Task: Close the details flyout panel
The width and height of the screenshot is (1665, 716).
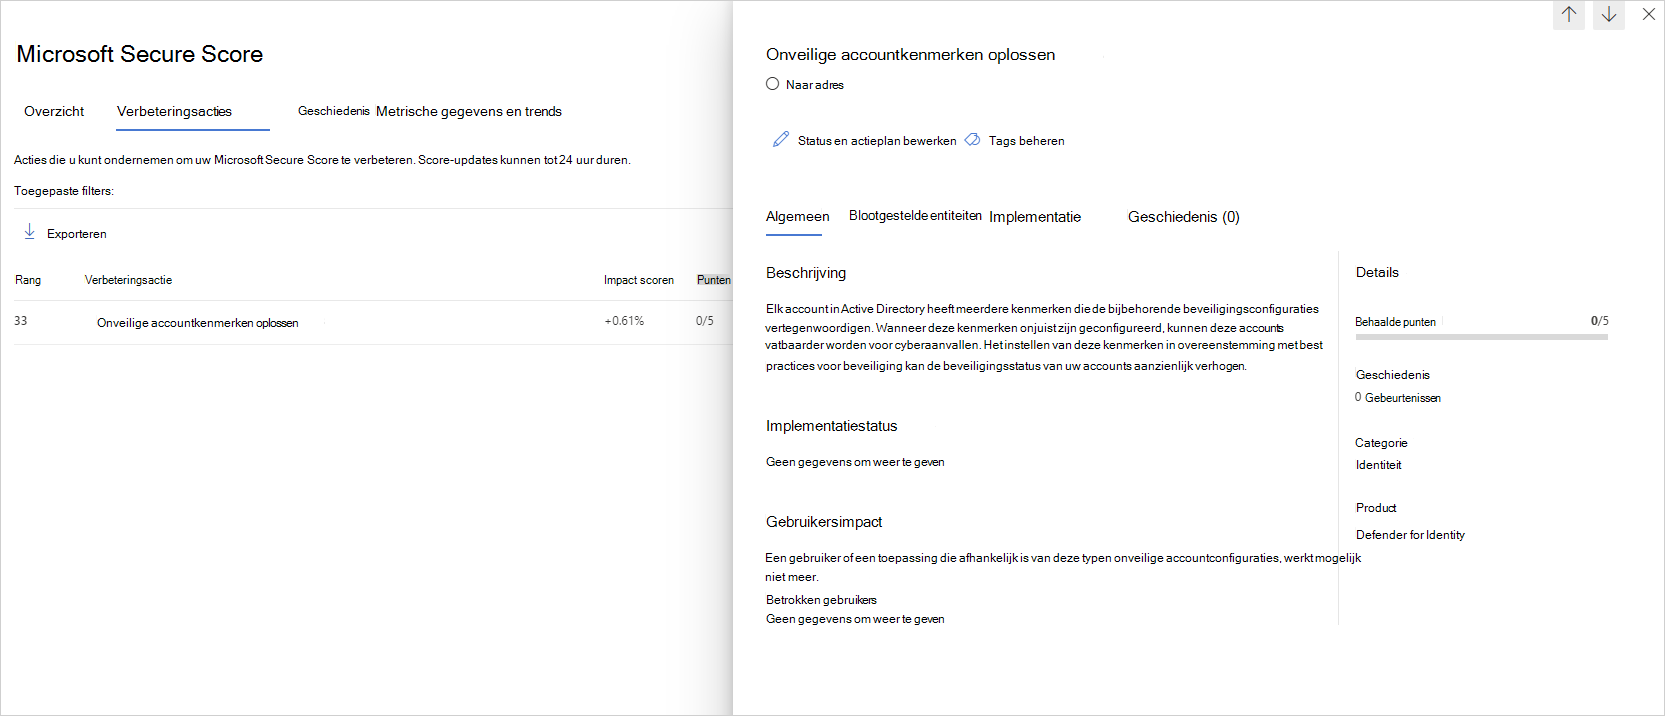Action: click(1649, 14)
